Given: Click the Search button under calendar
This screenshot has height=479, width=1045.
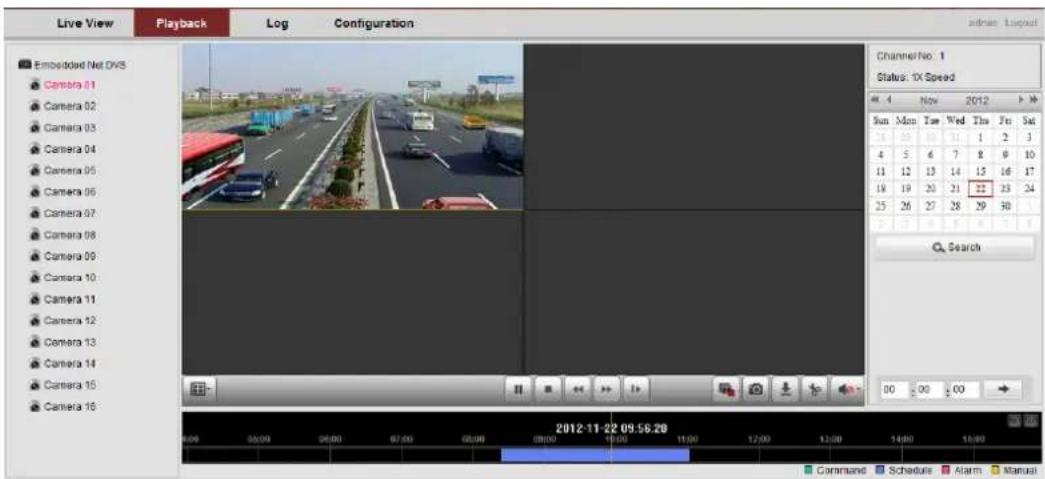Looking at the screenshot, I should 956,247.
